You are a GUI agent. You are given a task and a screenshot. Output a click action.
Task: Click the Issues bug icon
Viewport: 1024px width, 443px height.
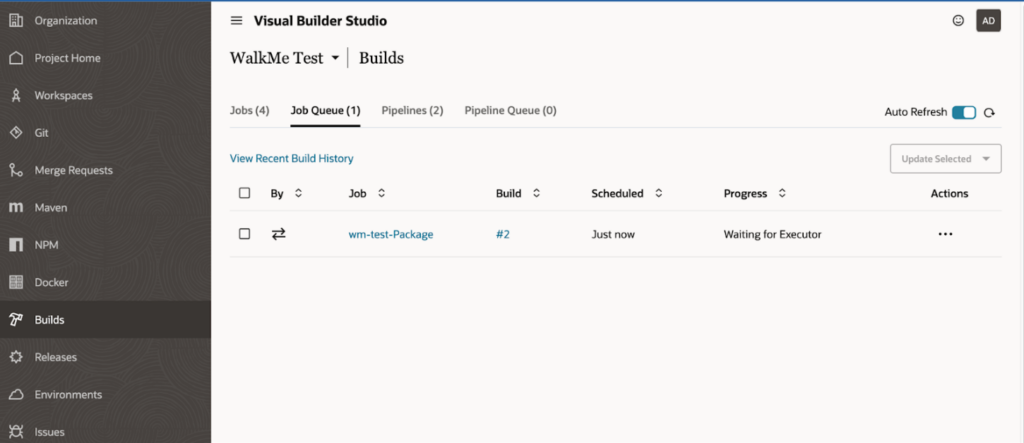point(16,432)
